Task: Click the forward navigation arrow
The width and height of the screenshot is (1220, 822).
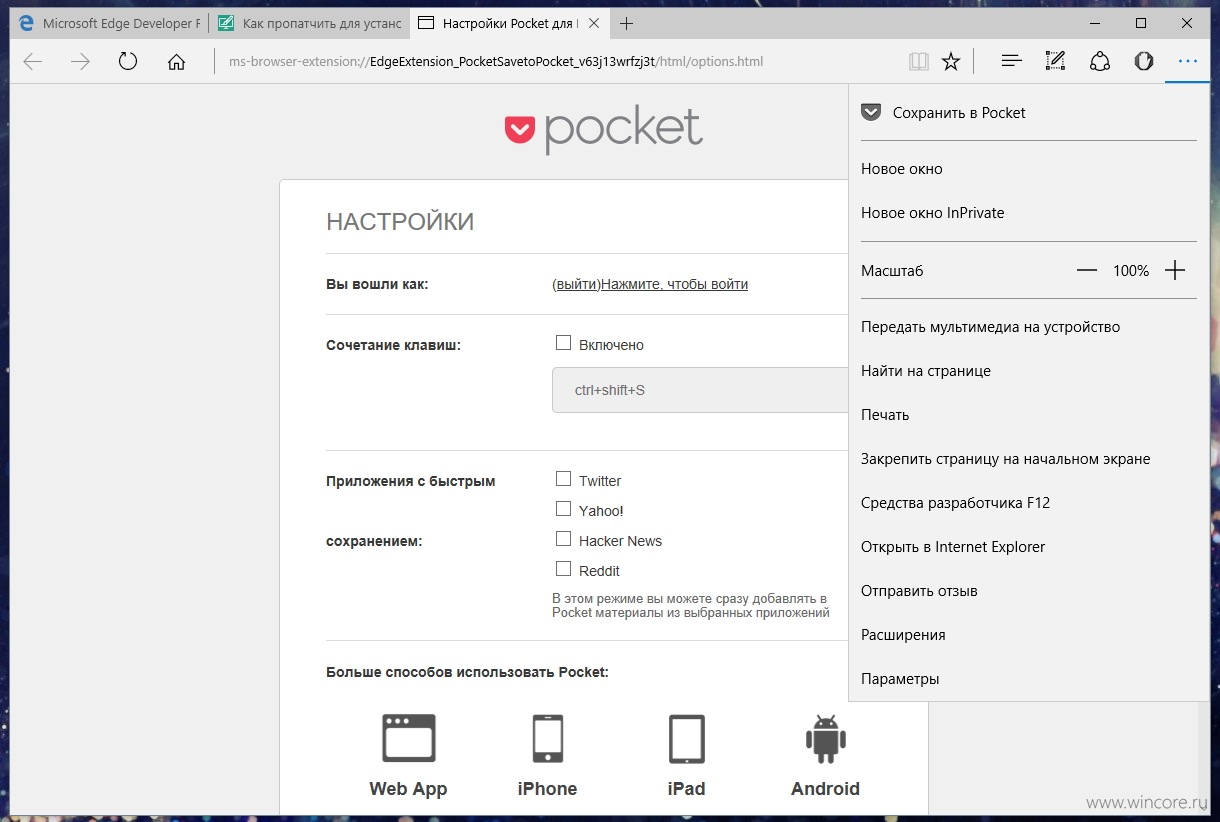Action: pos(80,62)
